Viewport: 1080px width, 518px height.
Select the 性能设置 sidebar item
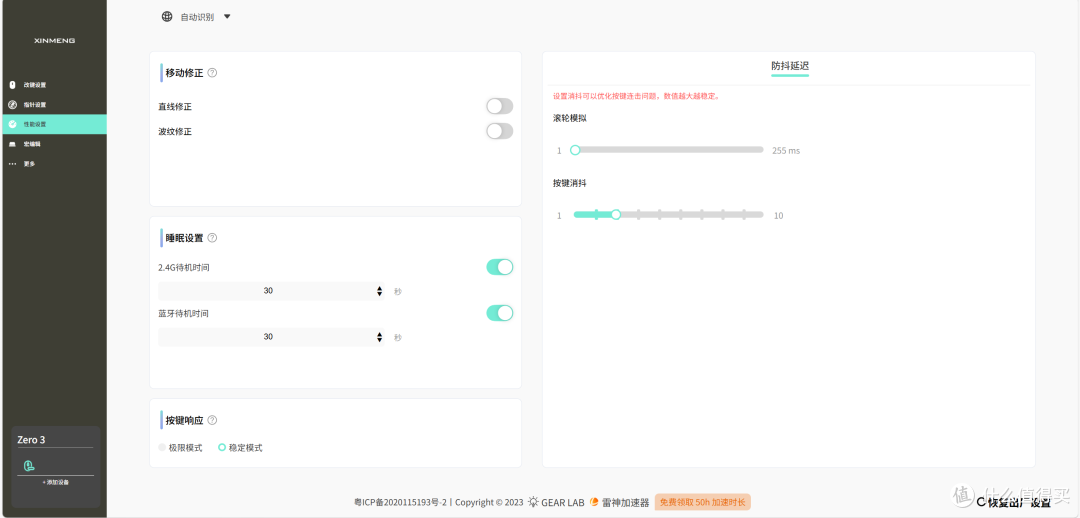pyautogui.click(x=53, y=124)
